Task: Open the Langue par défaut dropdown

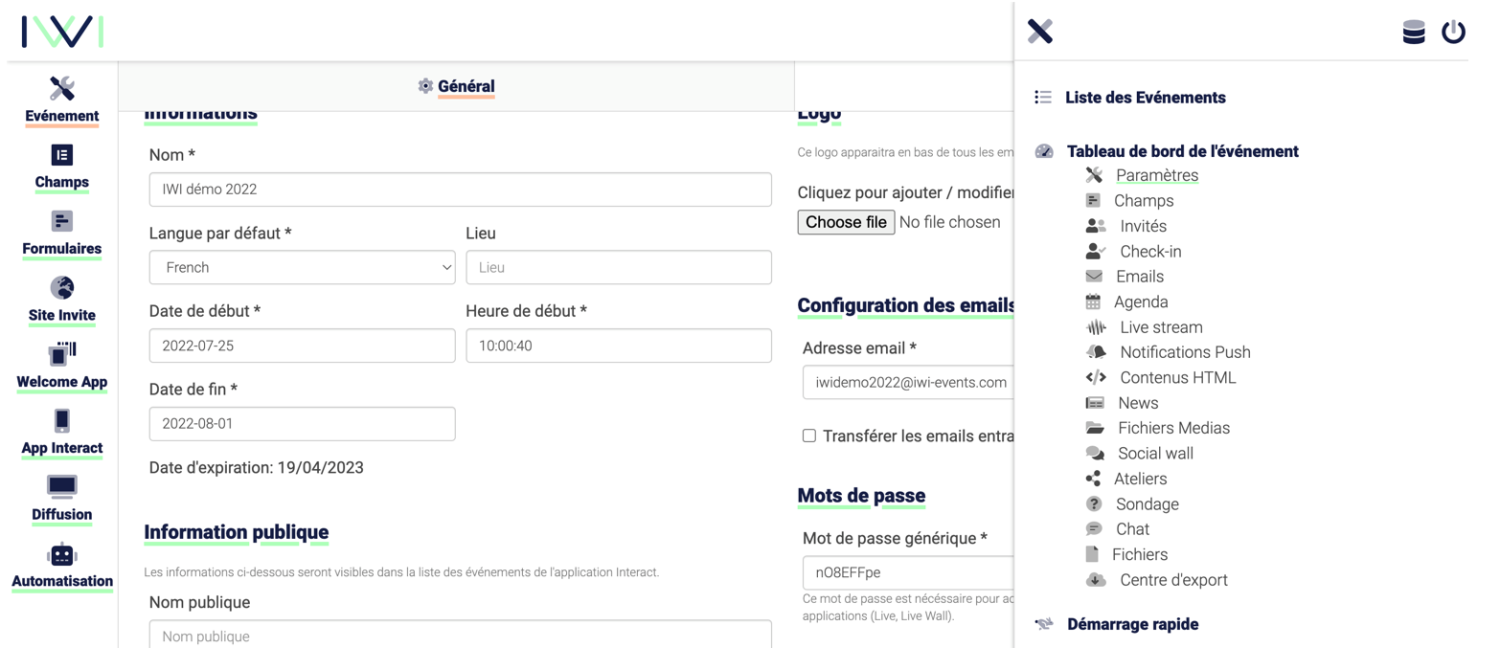Action: point(302,267)
